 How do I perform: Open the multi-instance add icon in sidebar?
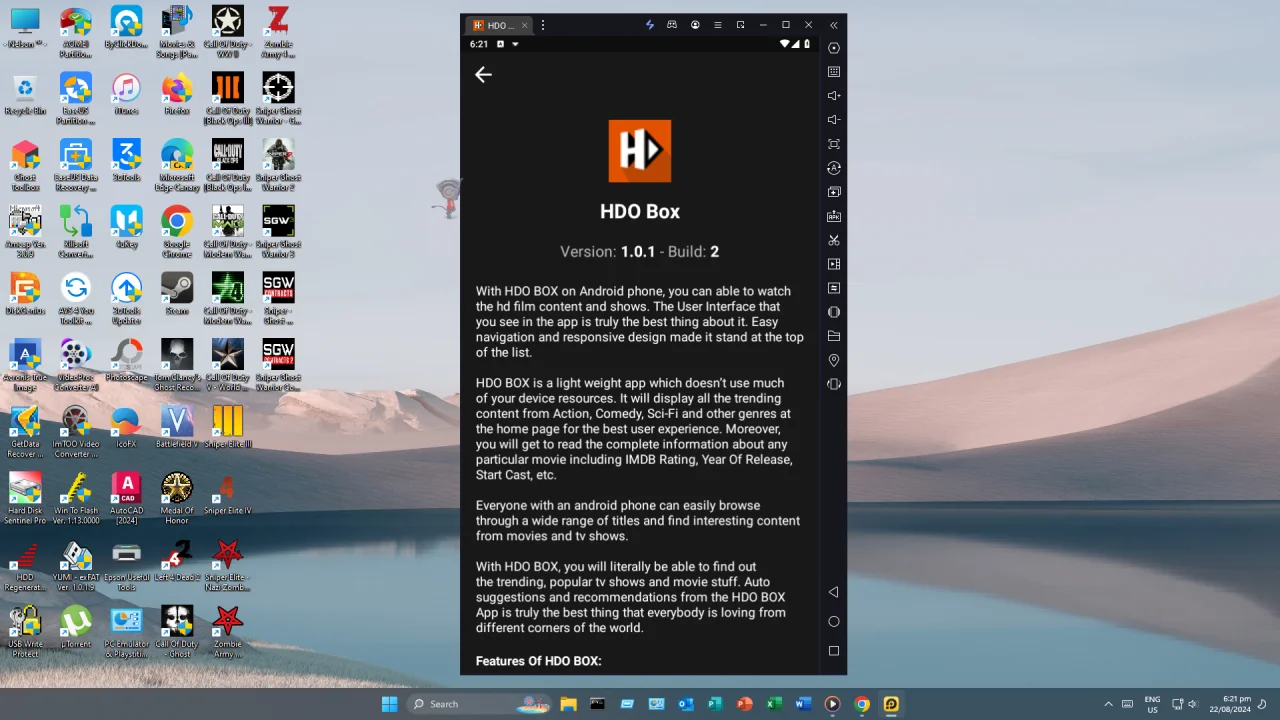coord(834,192)
